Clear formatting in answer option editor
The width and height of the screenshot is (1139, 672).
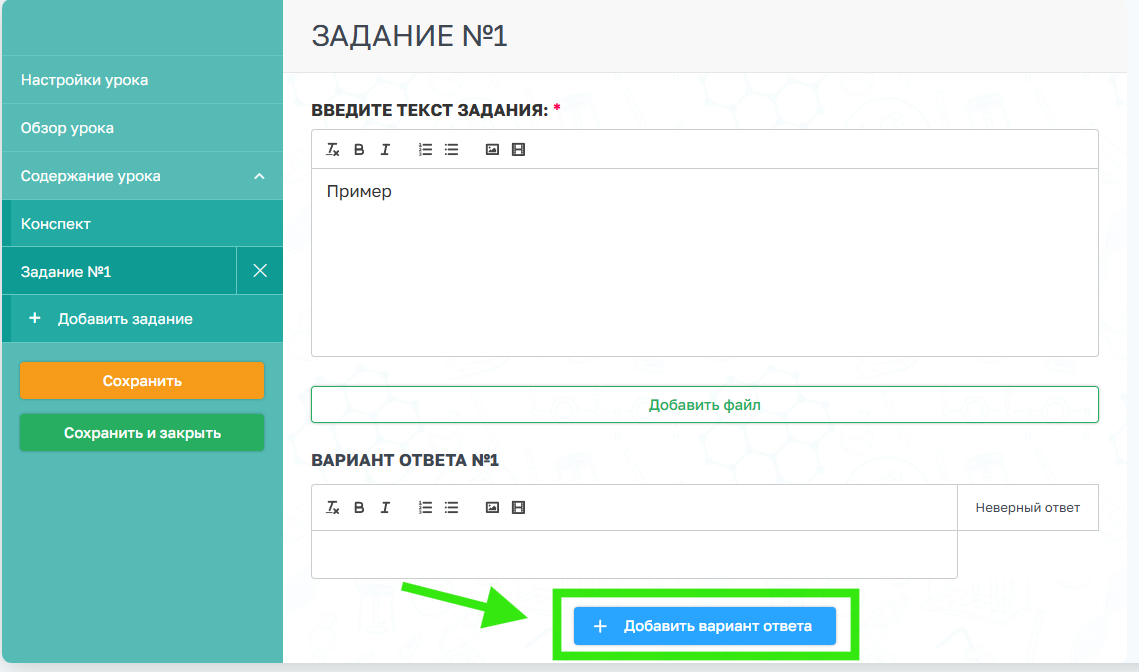333,508
